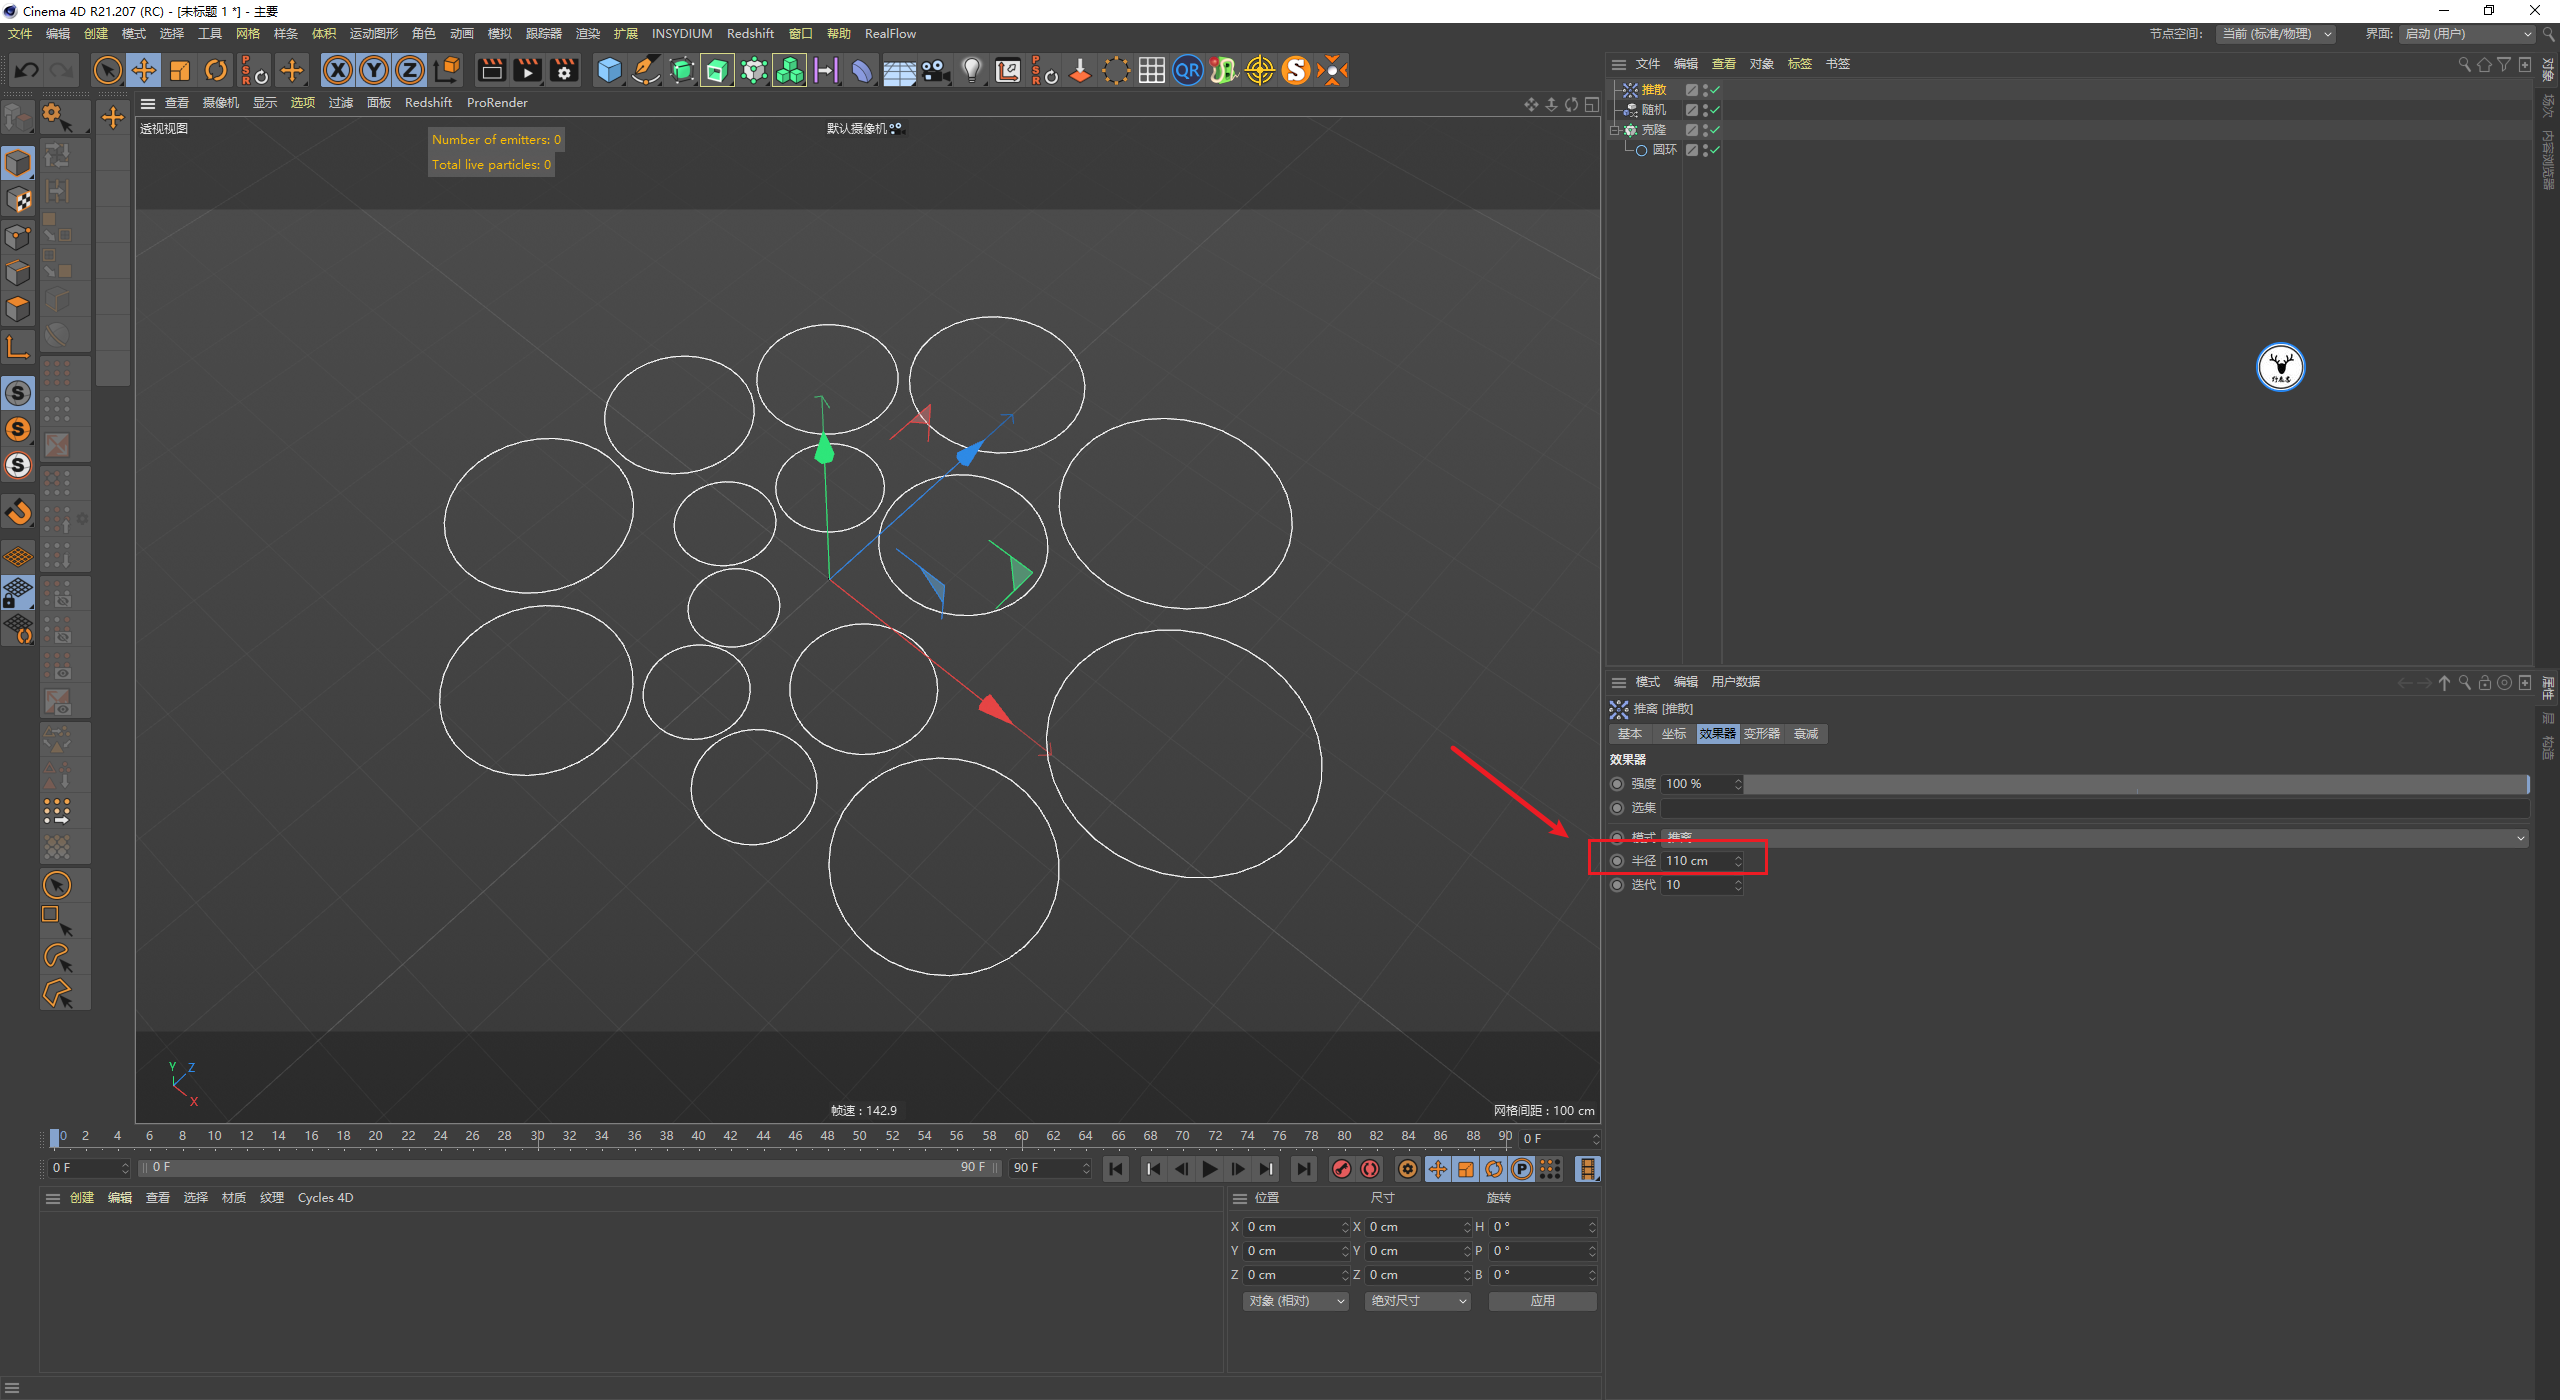This screenshot has height=1400, width=2560.
Task: Click the 应用 button
Action: tap(1542, 1301)
